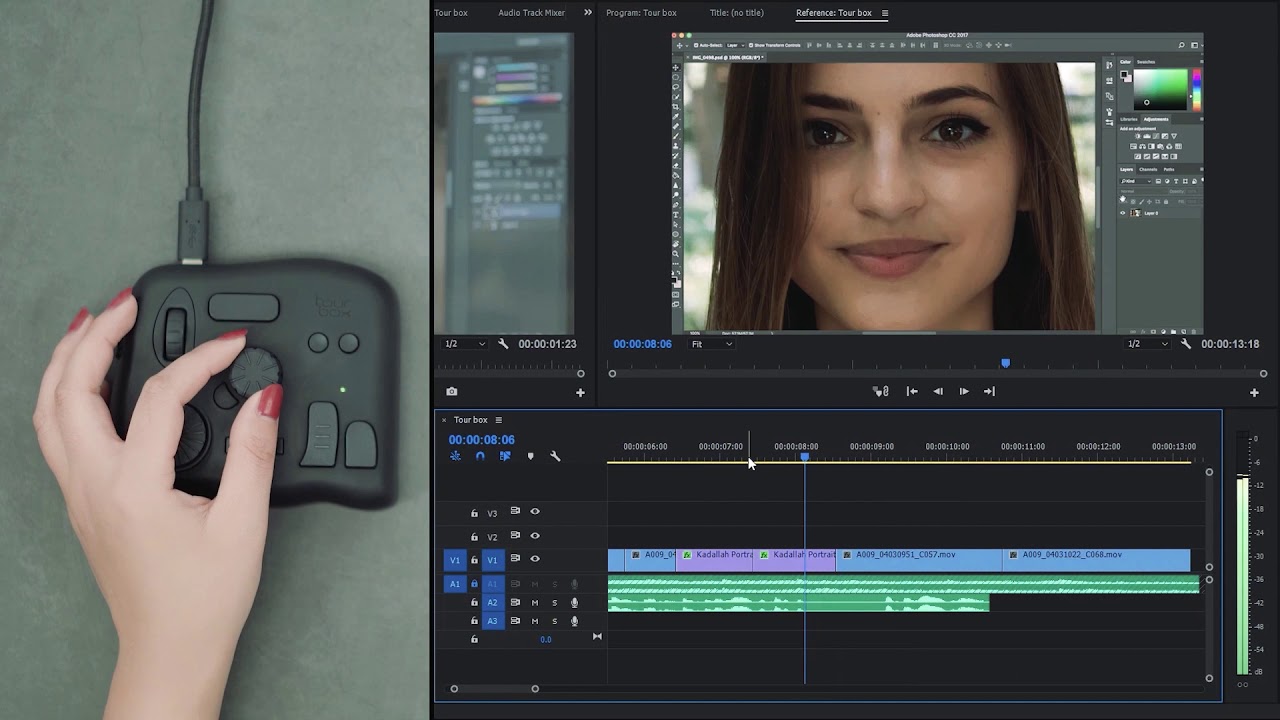Screen dimensions: 1280x720
Task: Go to In point button
Action: point(912,392)
